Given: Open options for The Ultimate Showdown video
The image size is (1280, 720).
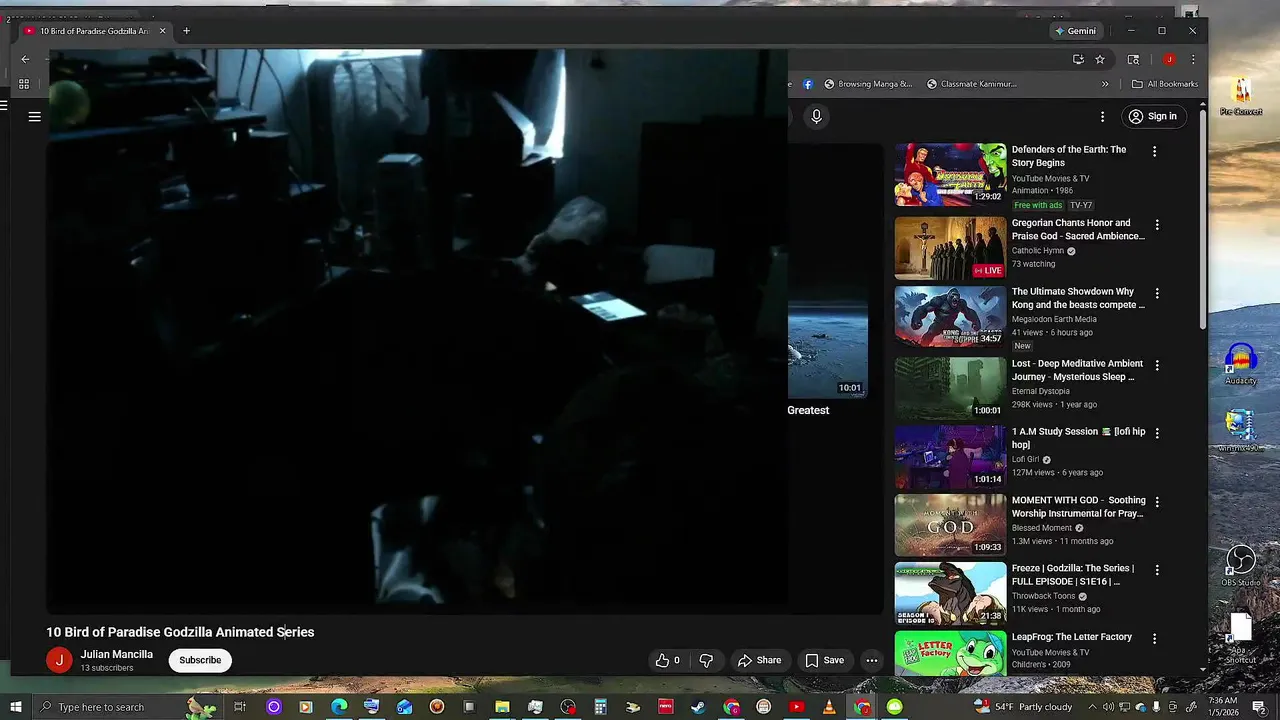Looking at the screenshot, I should (x=1157, y=294).
